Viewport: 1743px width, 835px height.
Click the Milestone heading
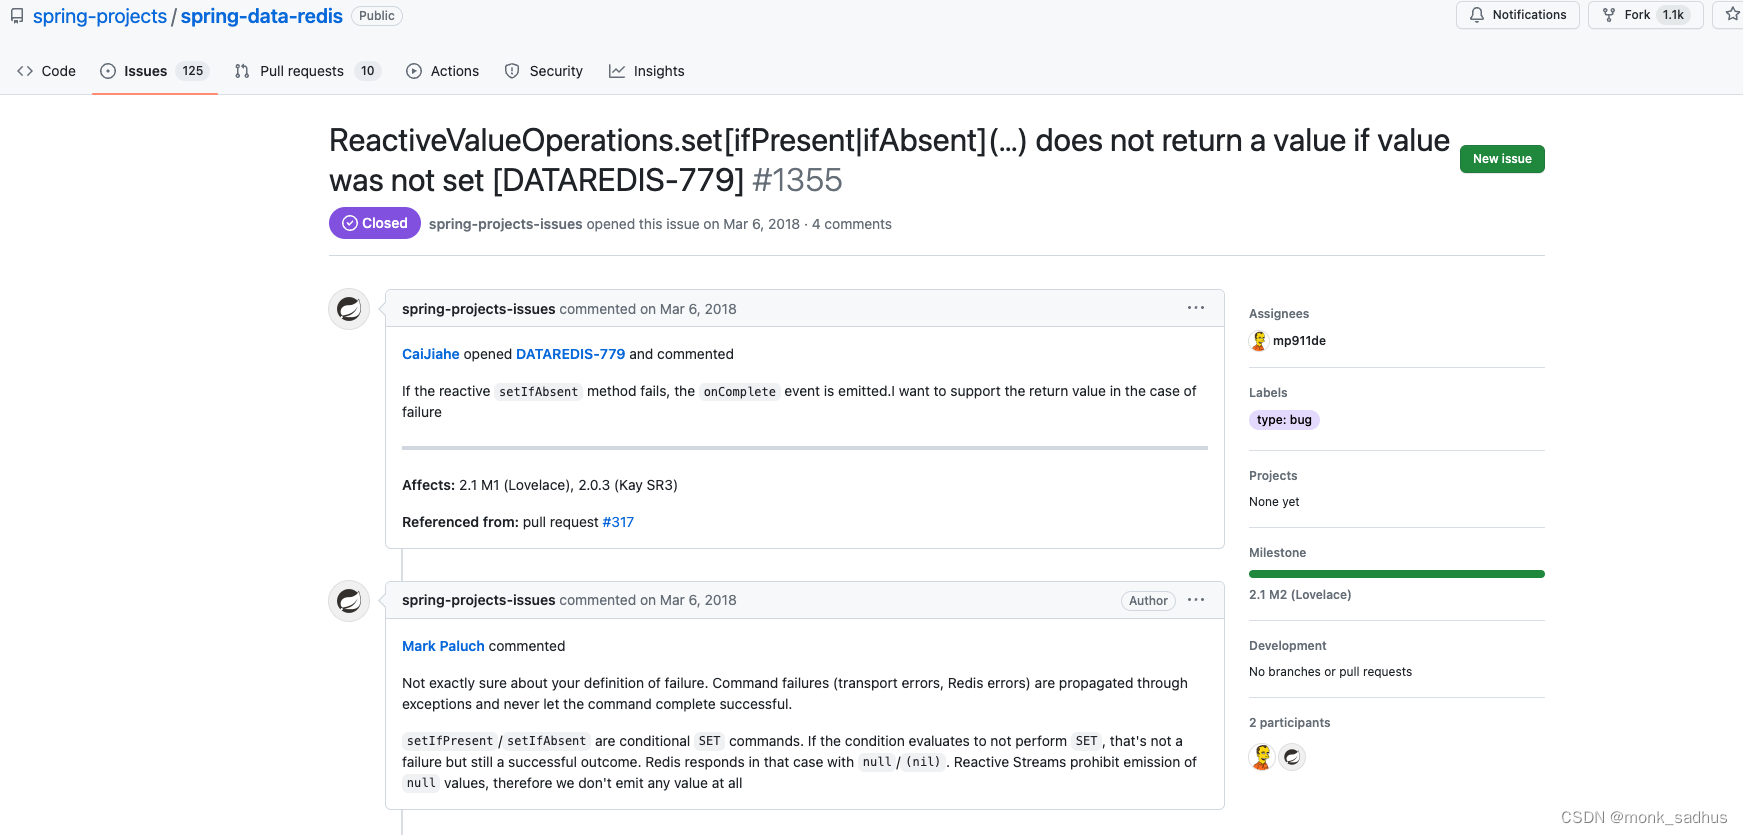[1277, 553]
